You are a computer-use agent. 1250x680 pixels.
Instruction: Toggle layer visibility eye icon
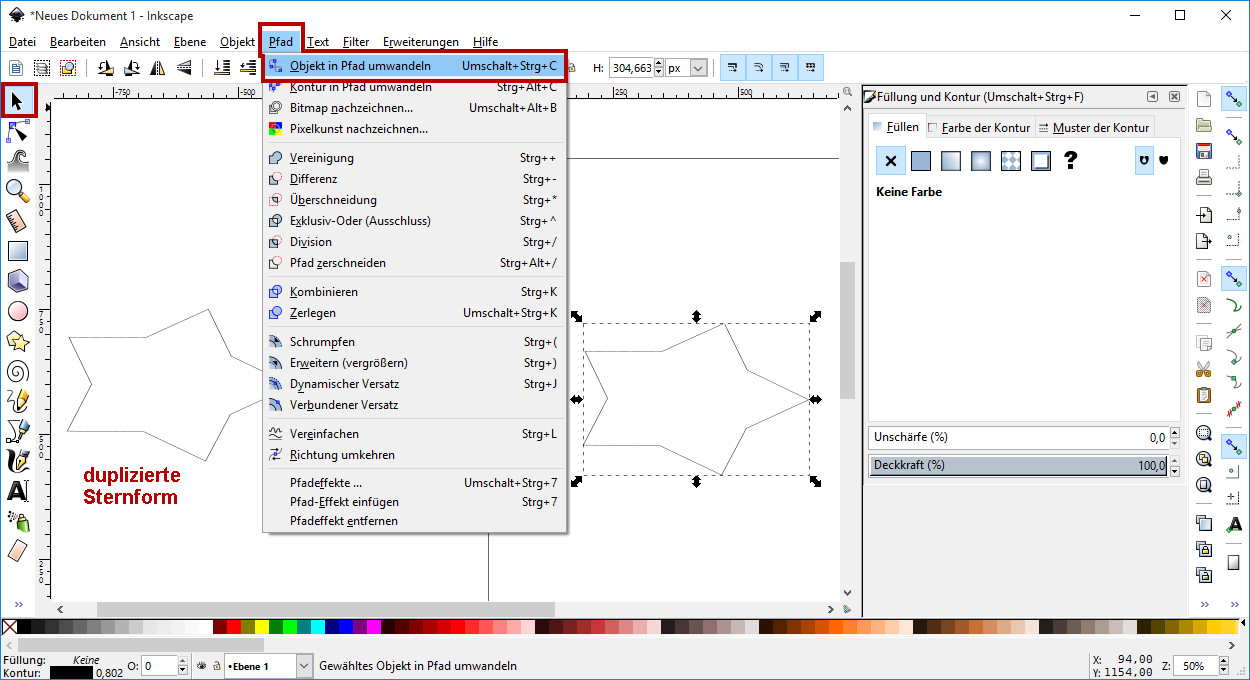(201, 666)
